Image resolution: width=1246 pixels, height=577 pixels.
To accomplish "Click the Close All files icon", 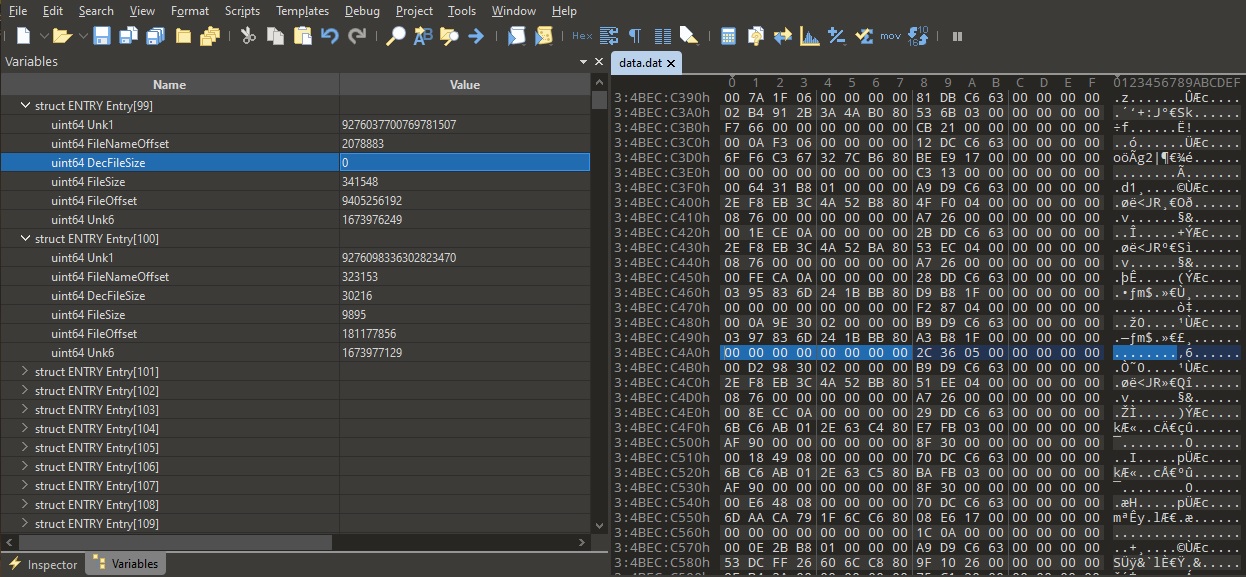I will pyautogui.click(x=209, y=36).
